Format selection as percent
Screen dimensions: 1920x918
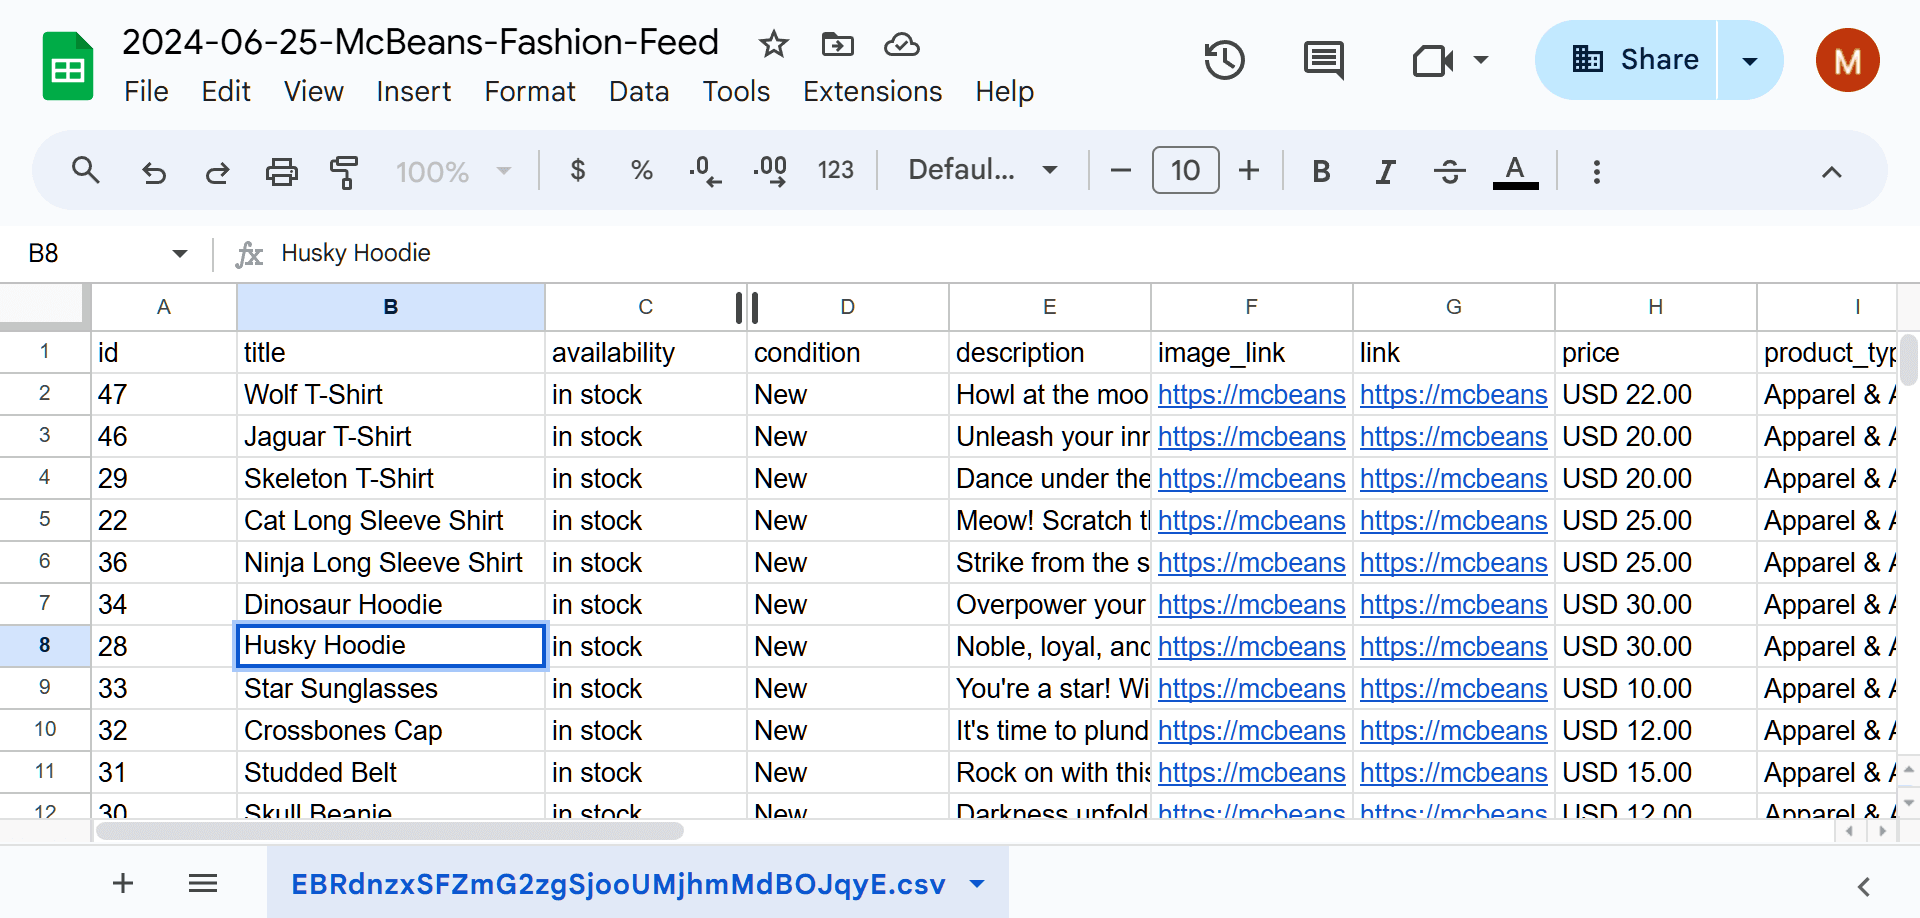click(641, 171)
